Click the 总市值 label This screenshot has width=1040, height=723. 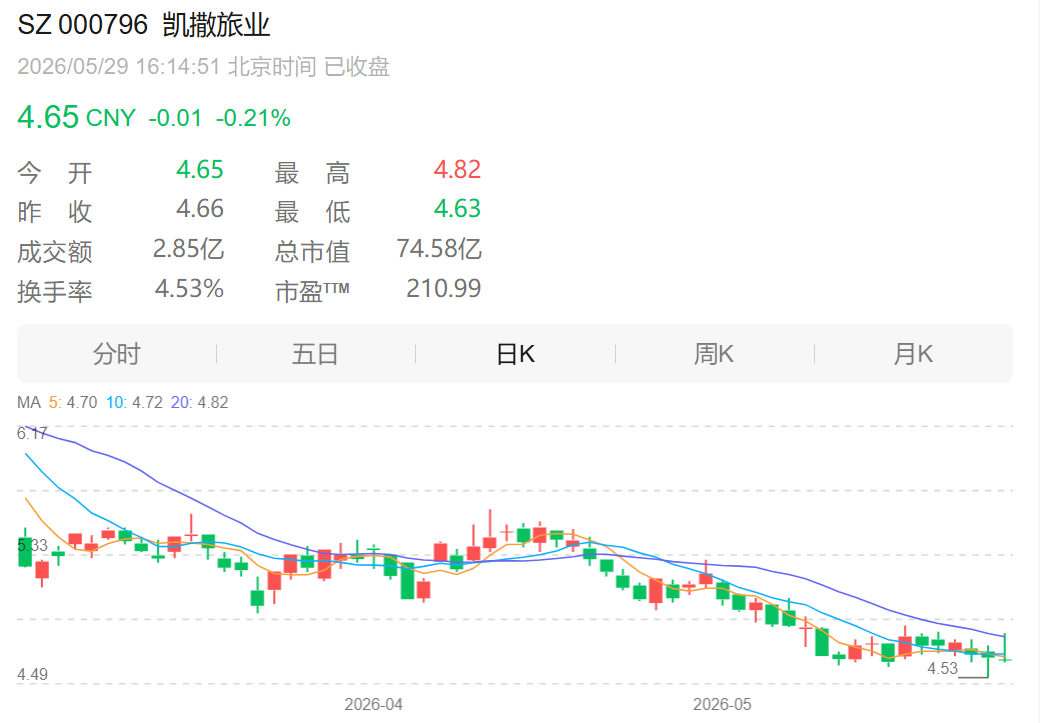point(312,252)
